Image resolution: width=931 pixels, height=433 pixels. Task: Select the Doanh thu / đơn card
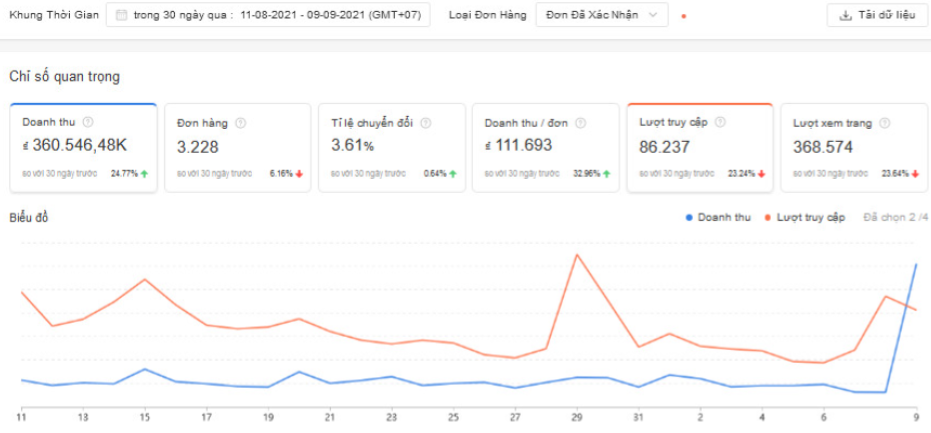pos(546,148)
